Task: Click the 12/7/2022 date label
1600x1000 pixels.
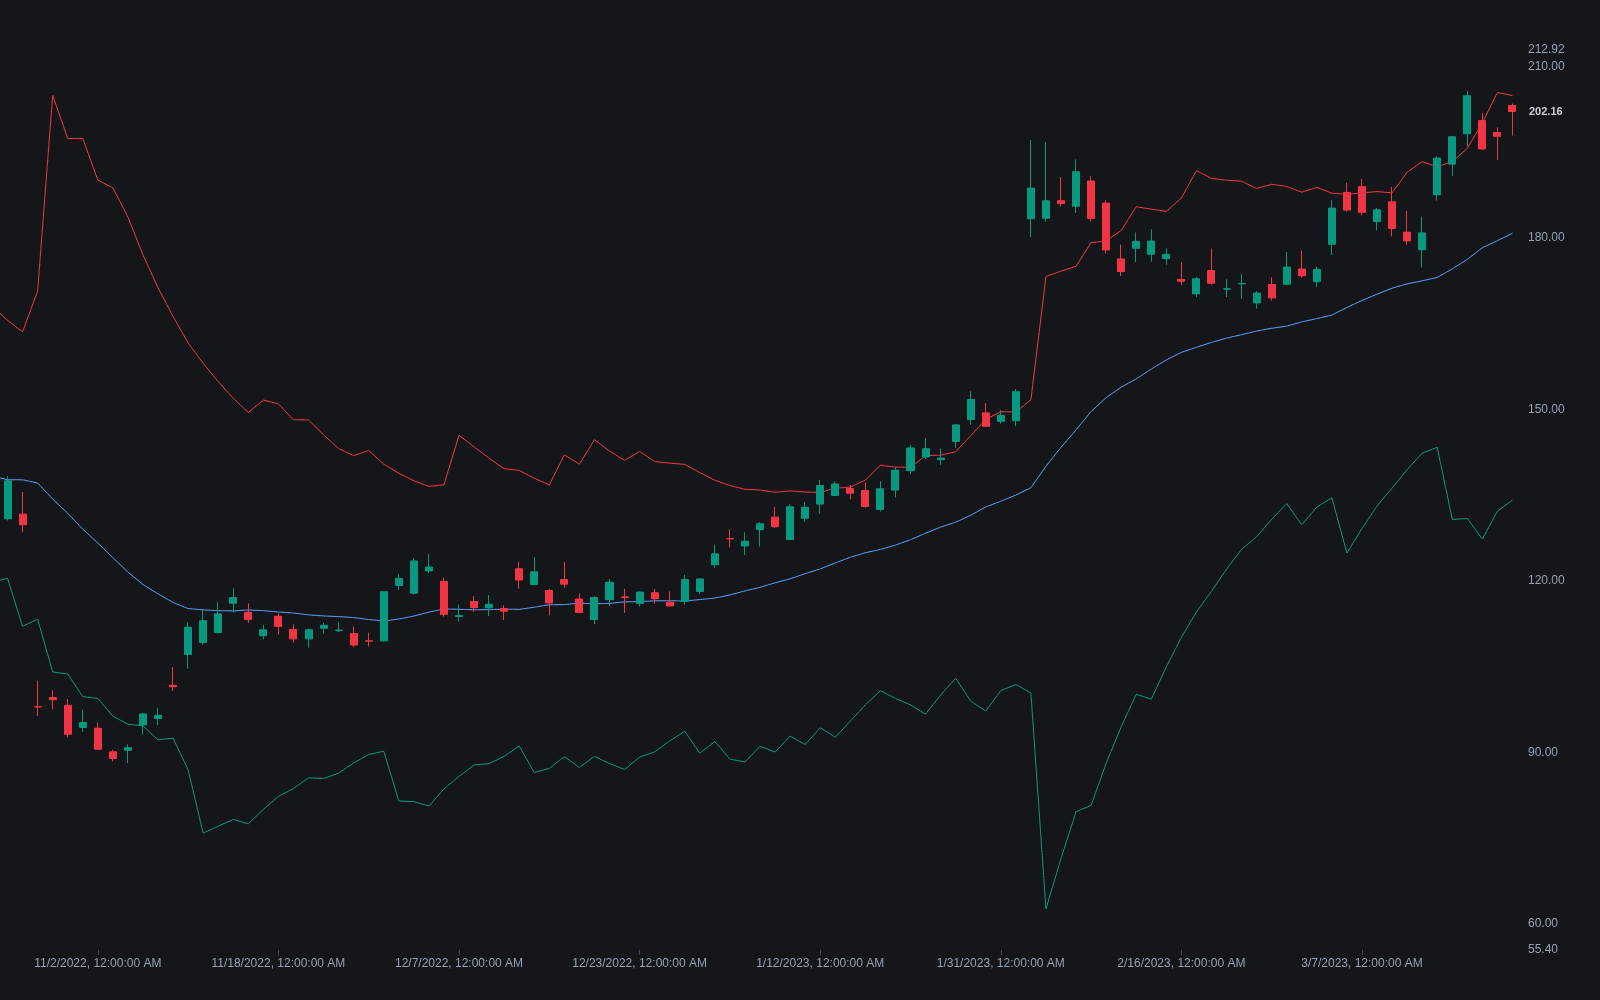Action: [459, 963]
